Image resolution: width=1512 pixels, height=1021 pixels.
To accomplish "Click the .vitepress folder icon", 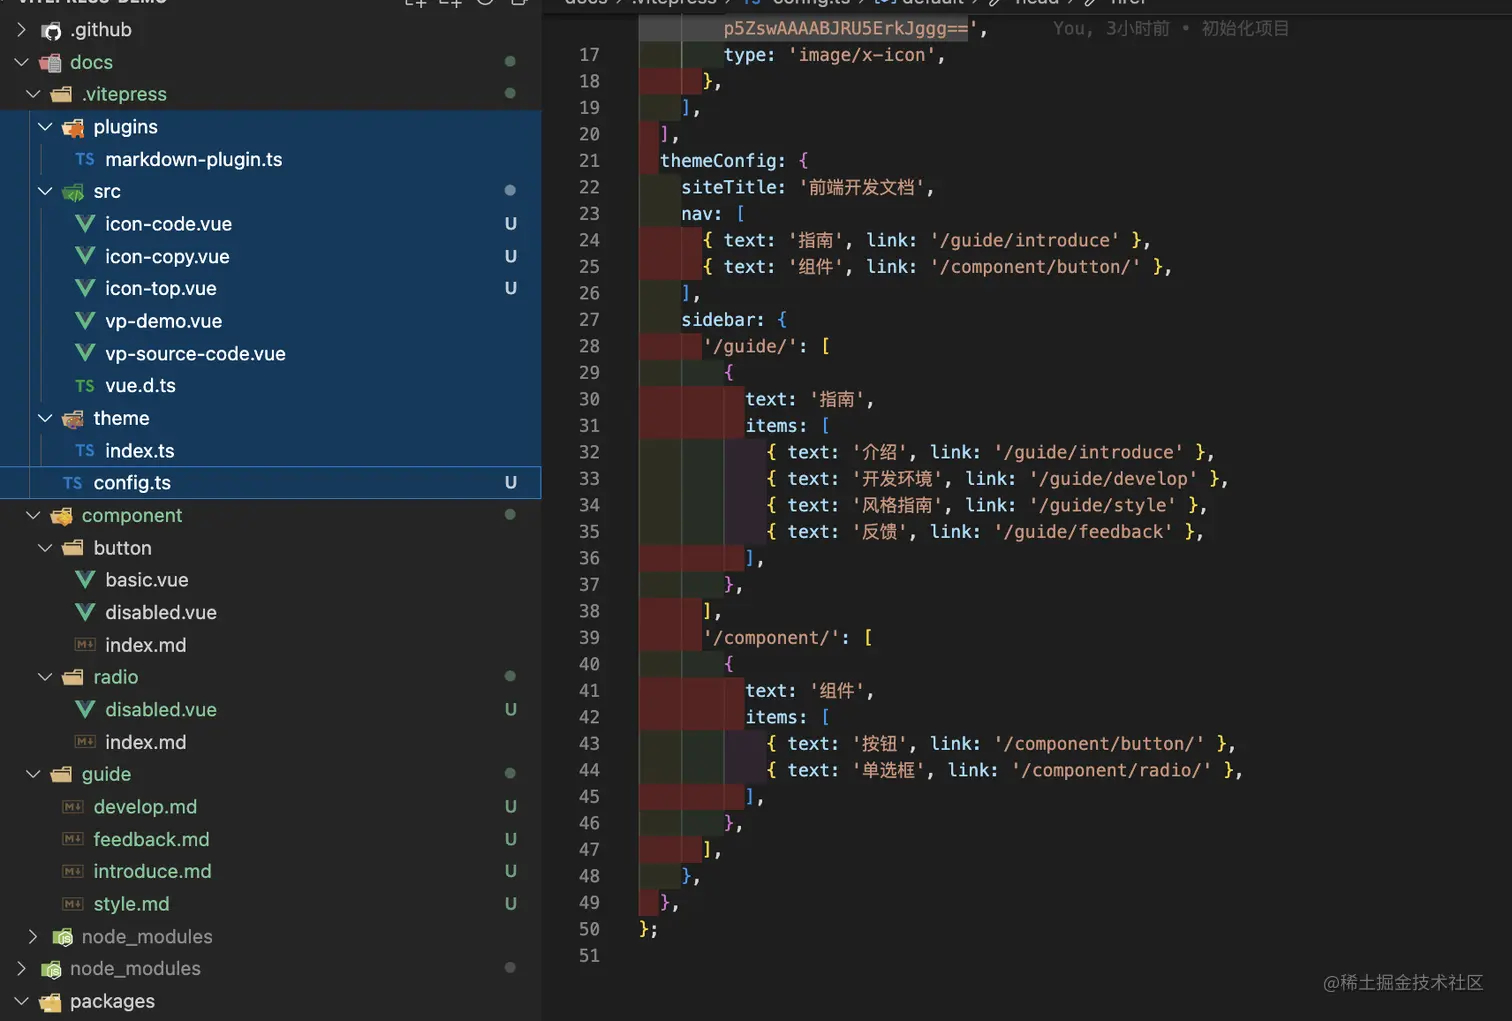I will point(62,95).
